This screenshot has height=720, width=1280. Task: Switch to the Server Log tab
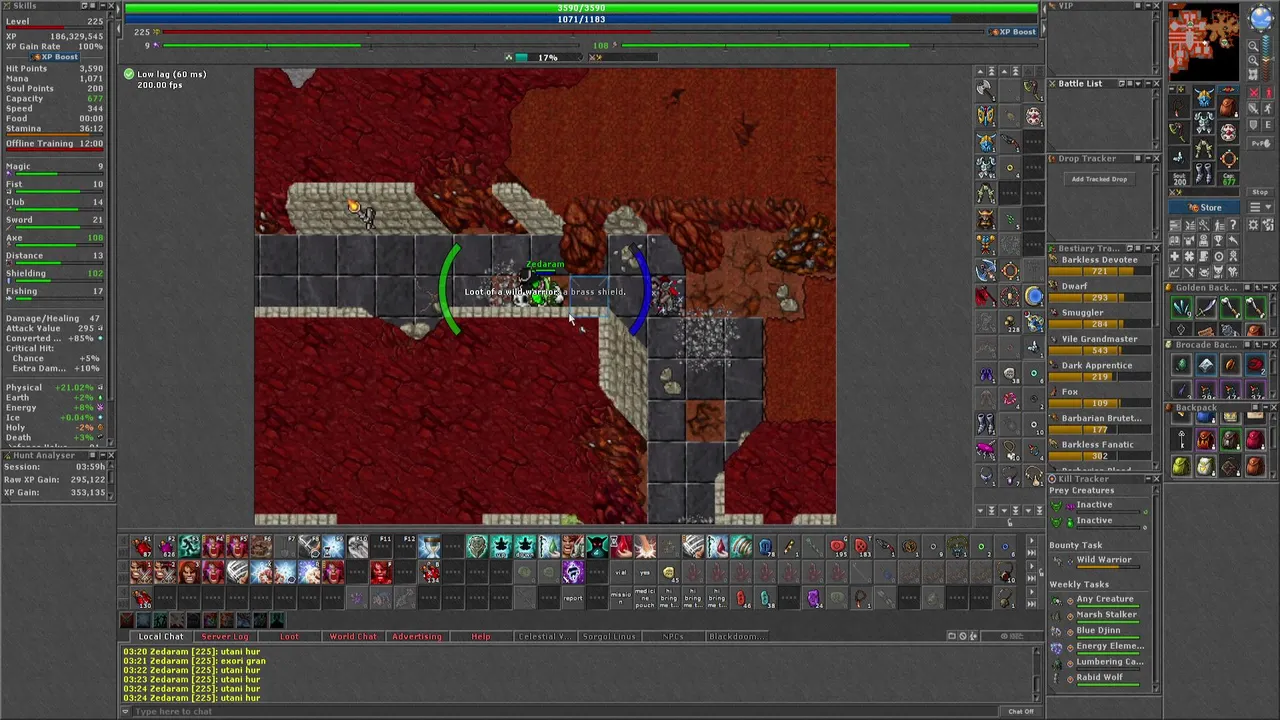(225, 636)
